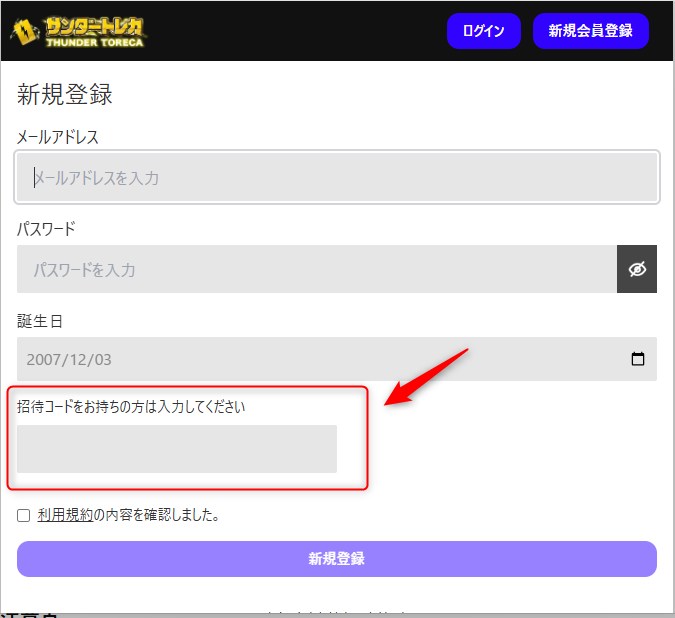Screen dimensions: 675x618
Task: Click the の内容を確認しました checkbox label text
Action: tap(156, 516)
